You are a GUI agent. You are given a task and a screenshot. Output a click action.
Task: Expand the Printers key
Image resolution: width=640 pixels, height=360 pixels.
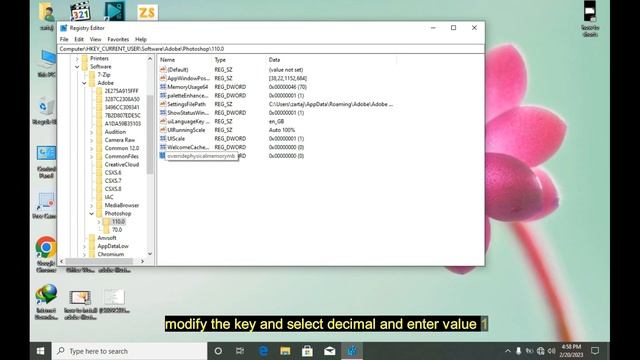point(77,59)
